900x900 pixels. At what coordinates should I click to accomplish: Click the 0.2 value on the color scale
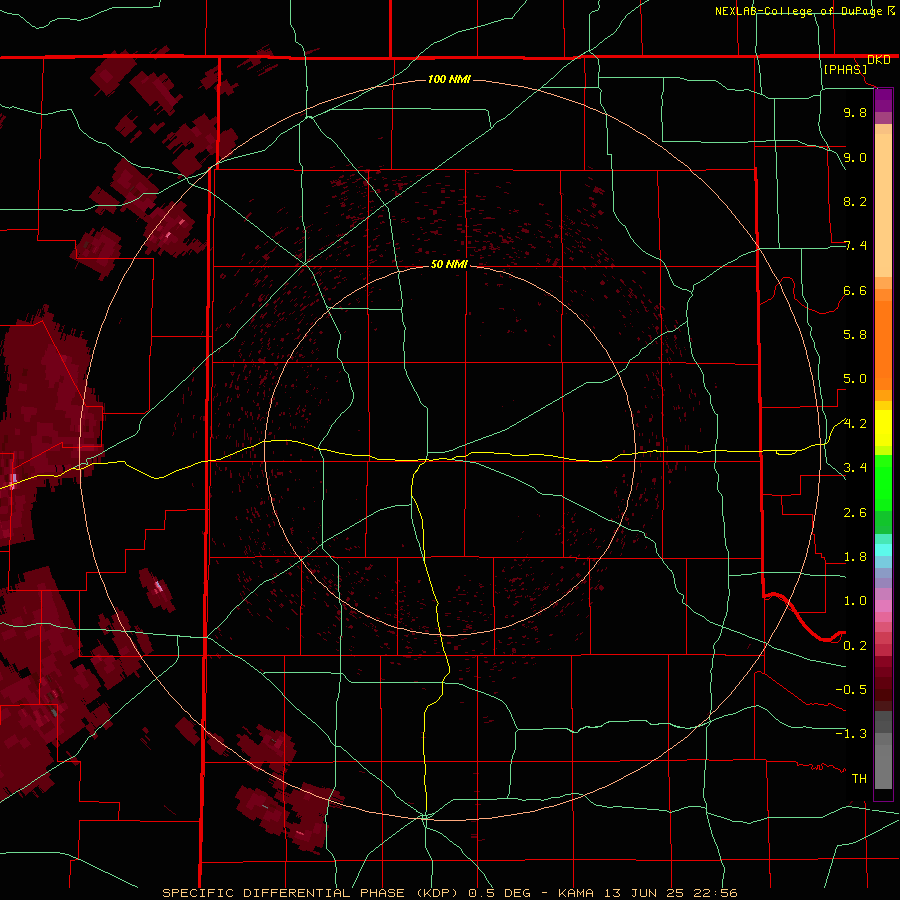click(855, 646)
